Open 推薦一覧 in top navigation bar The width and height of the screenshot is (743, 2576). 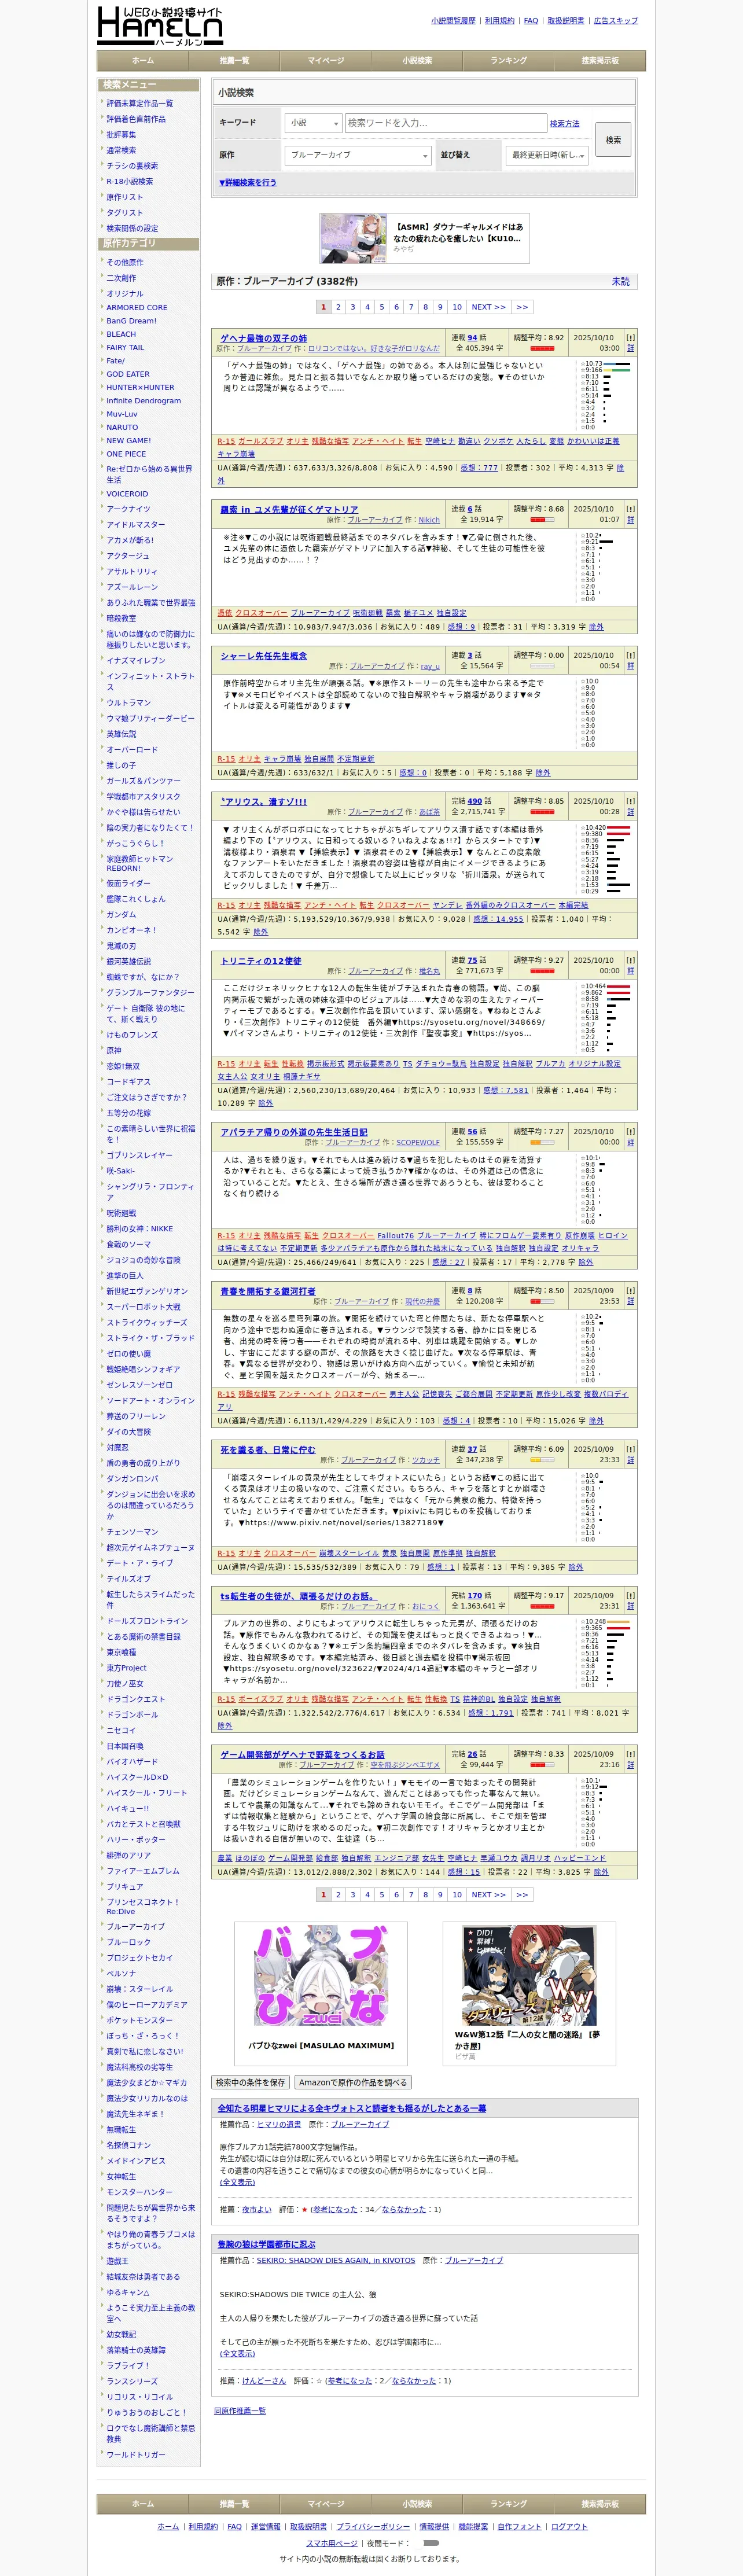234,60
